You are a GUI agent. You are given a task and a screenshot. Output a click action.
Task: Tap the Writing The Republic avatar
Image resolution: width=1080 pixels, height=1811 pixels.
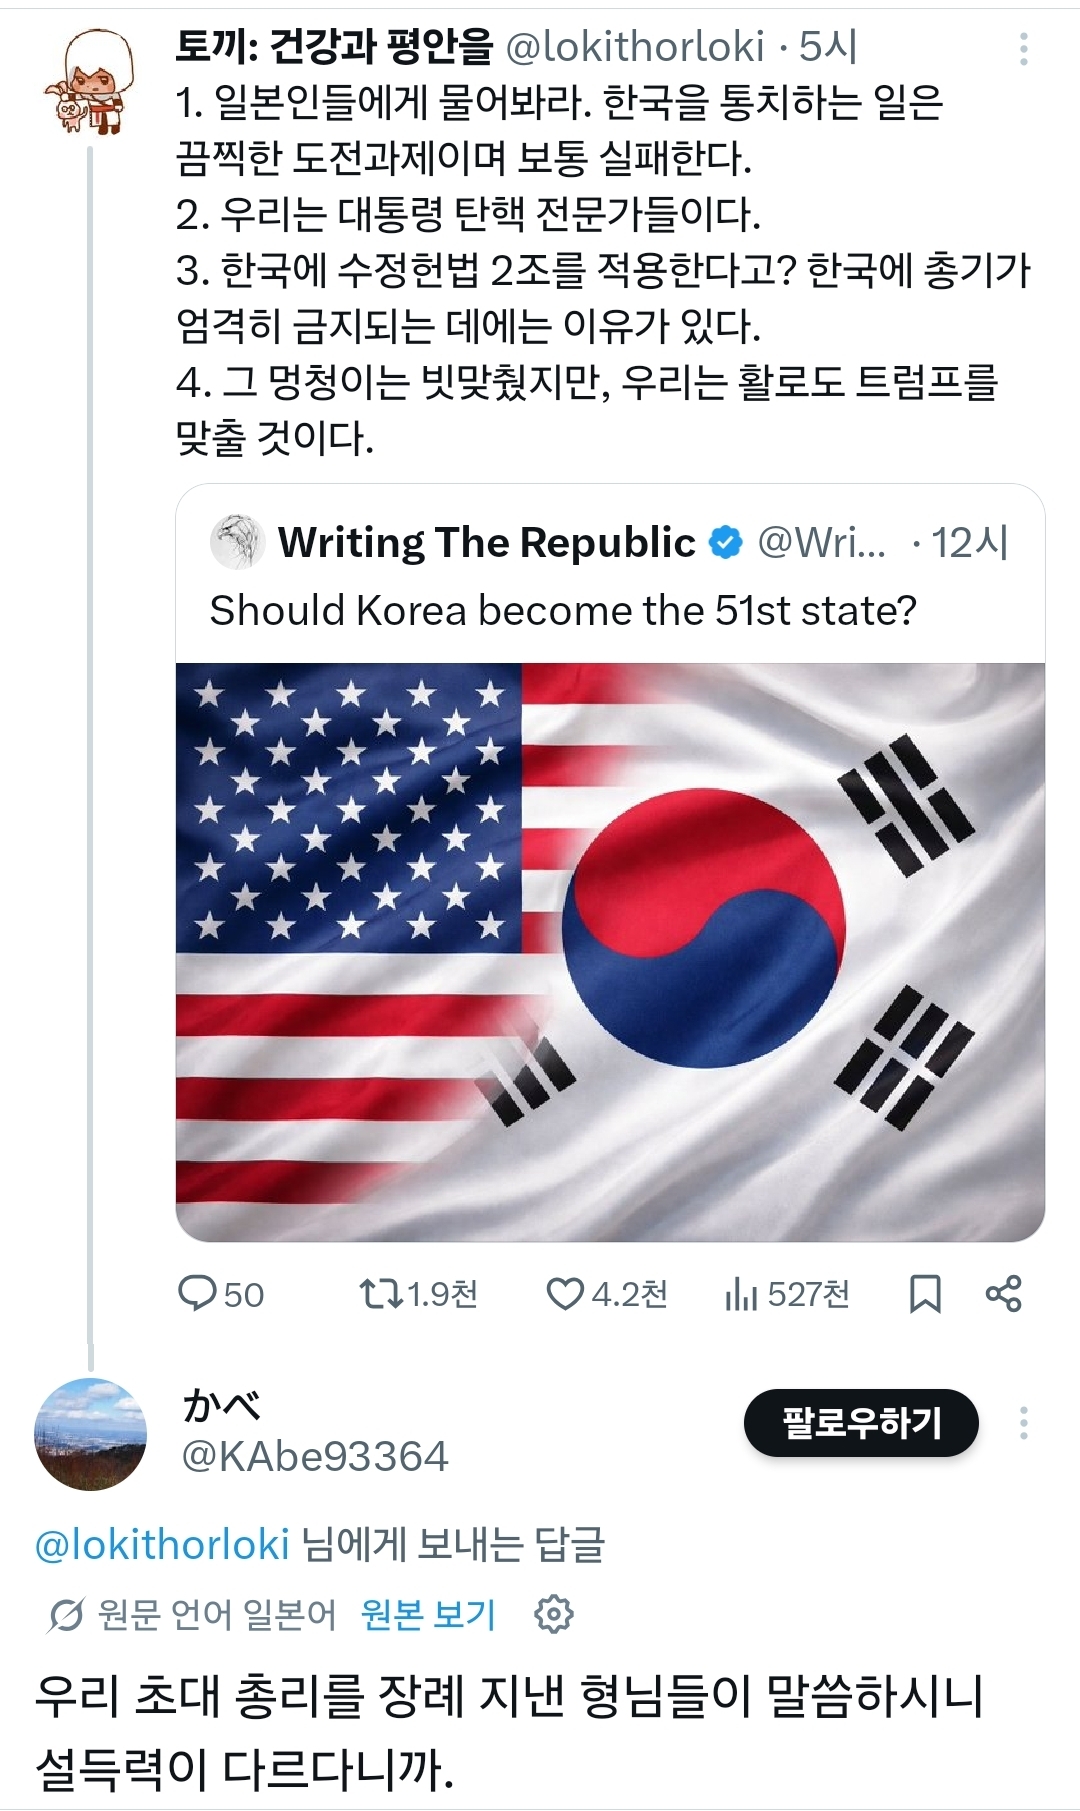(x=237, y=542)
